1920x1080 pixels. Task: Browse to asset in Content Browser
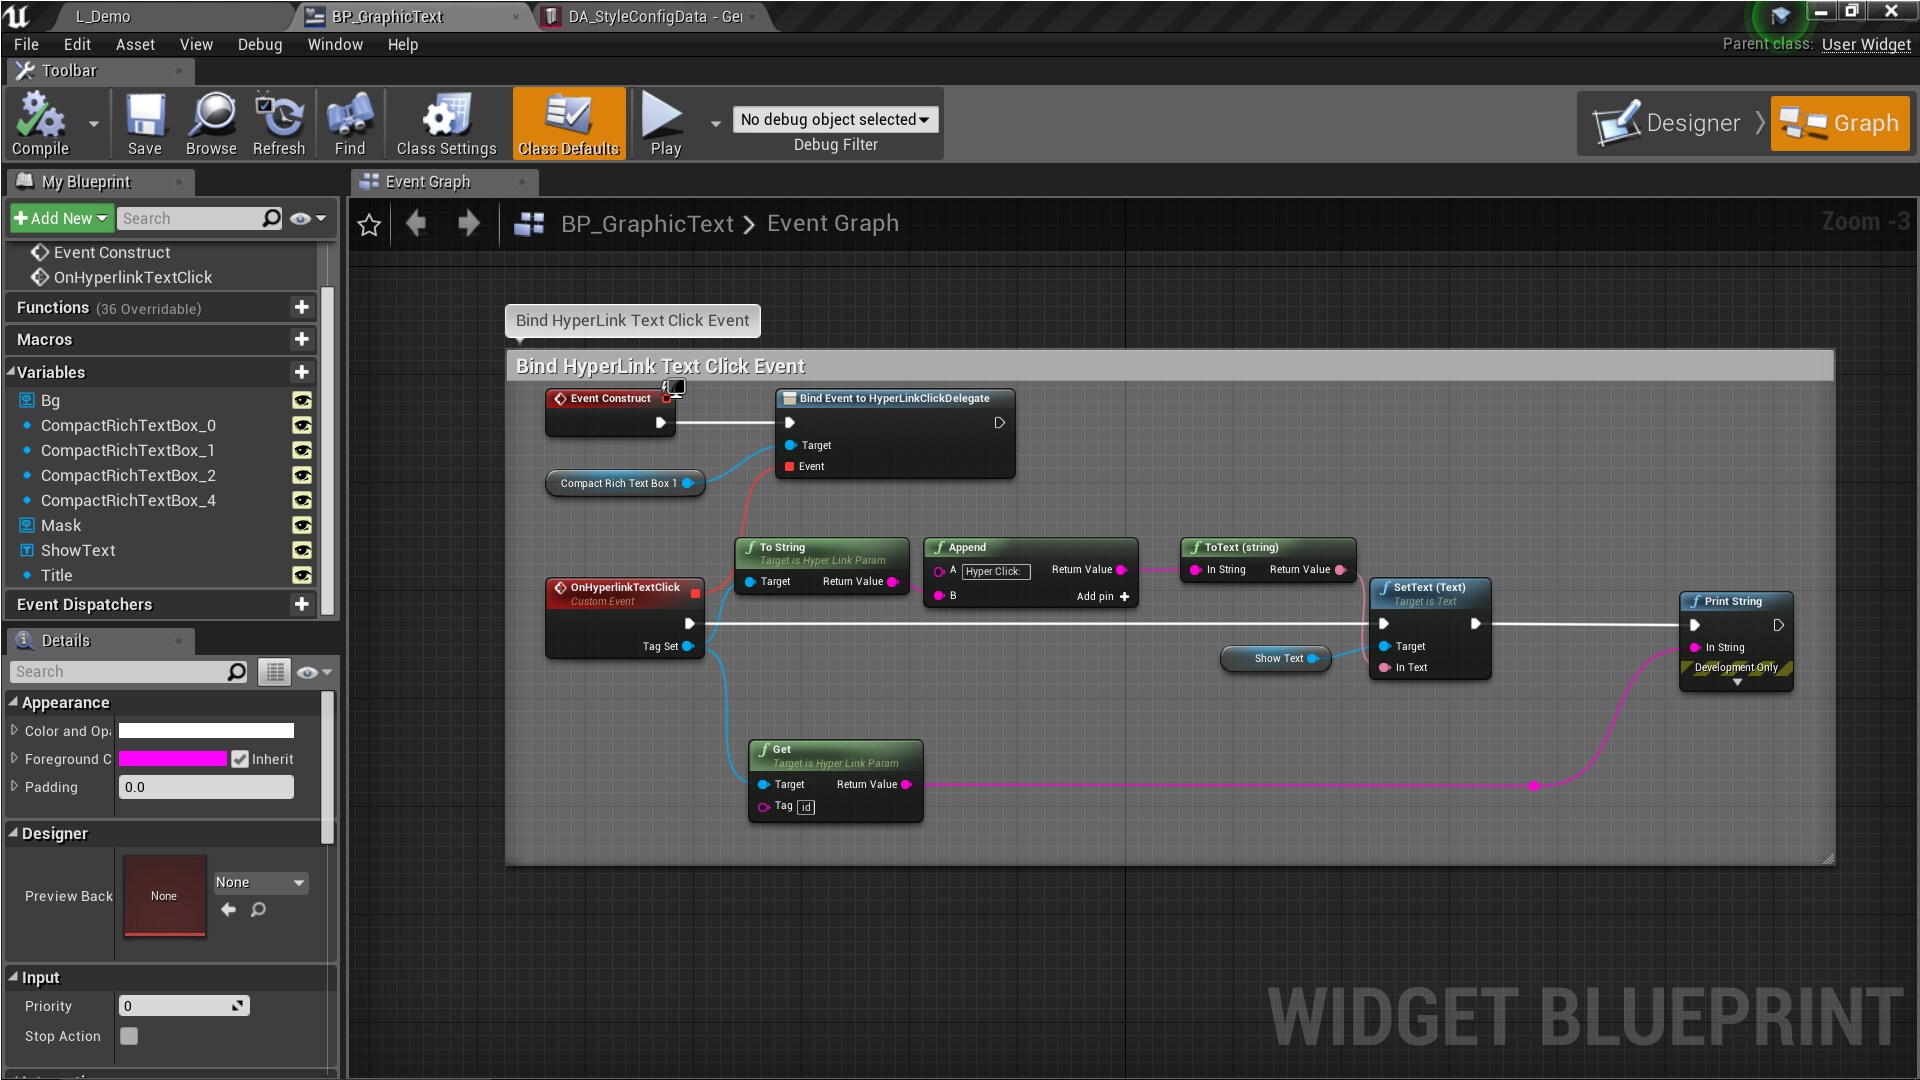211,122
